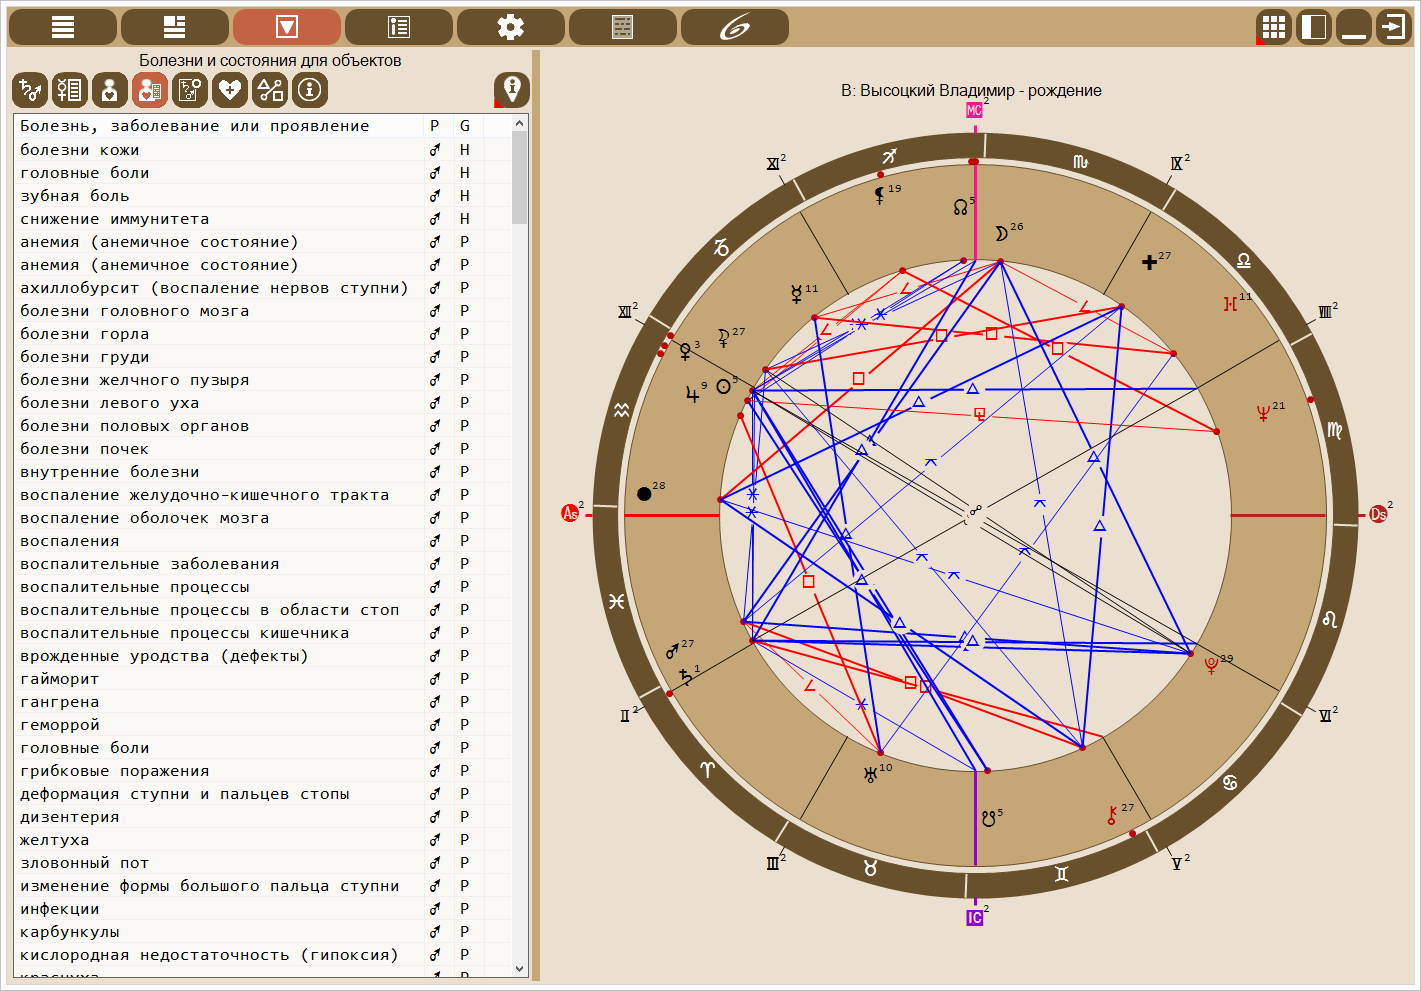This screenshot has height=991, width=1421.
Task: Click the pink MC marker on chart
Action: click(x=974, y=110)
